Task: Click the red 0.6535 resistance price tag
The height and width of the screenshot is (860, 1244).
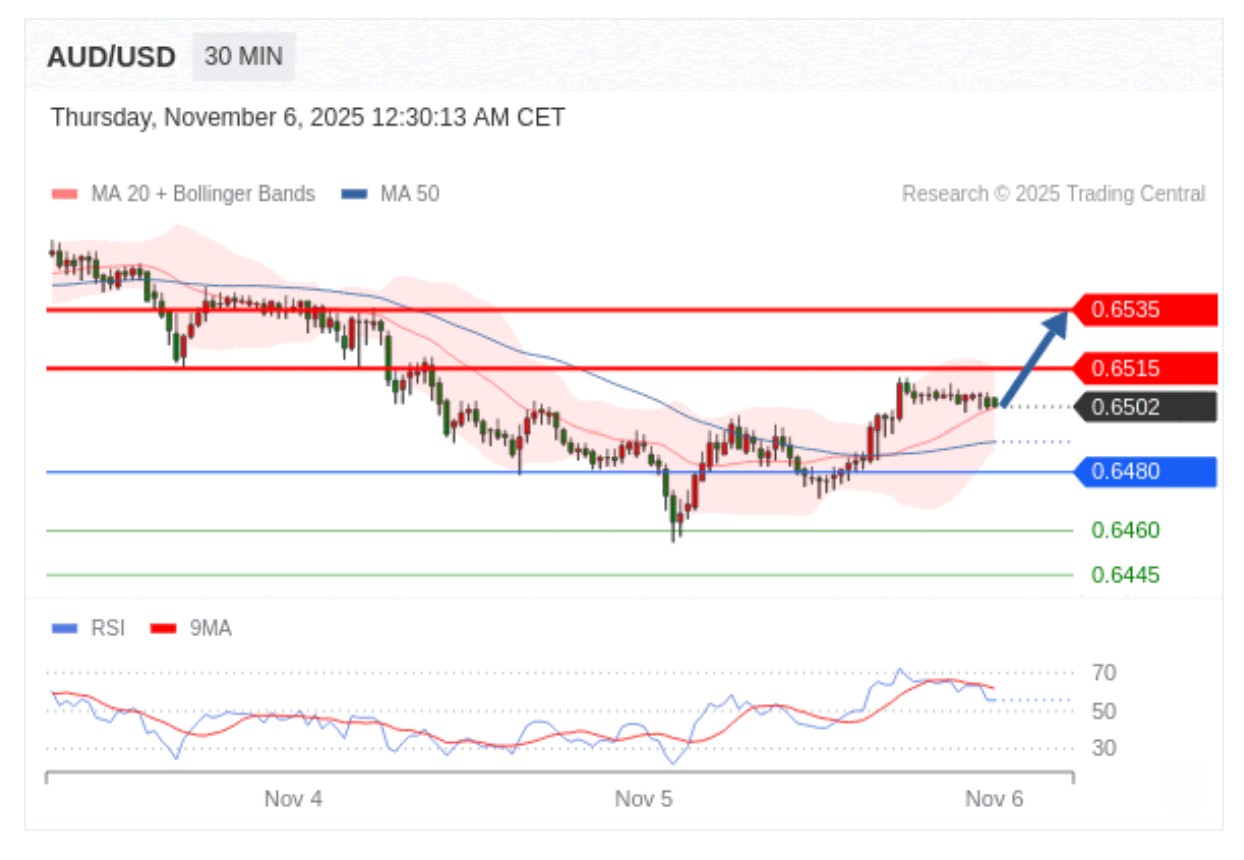Action: tap(1144, 310)
